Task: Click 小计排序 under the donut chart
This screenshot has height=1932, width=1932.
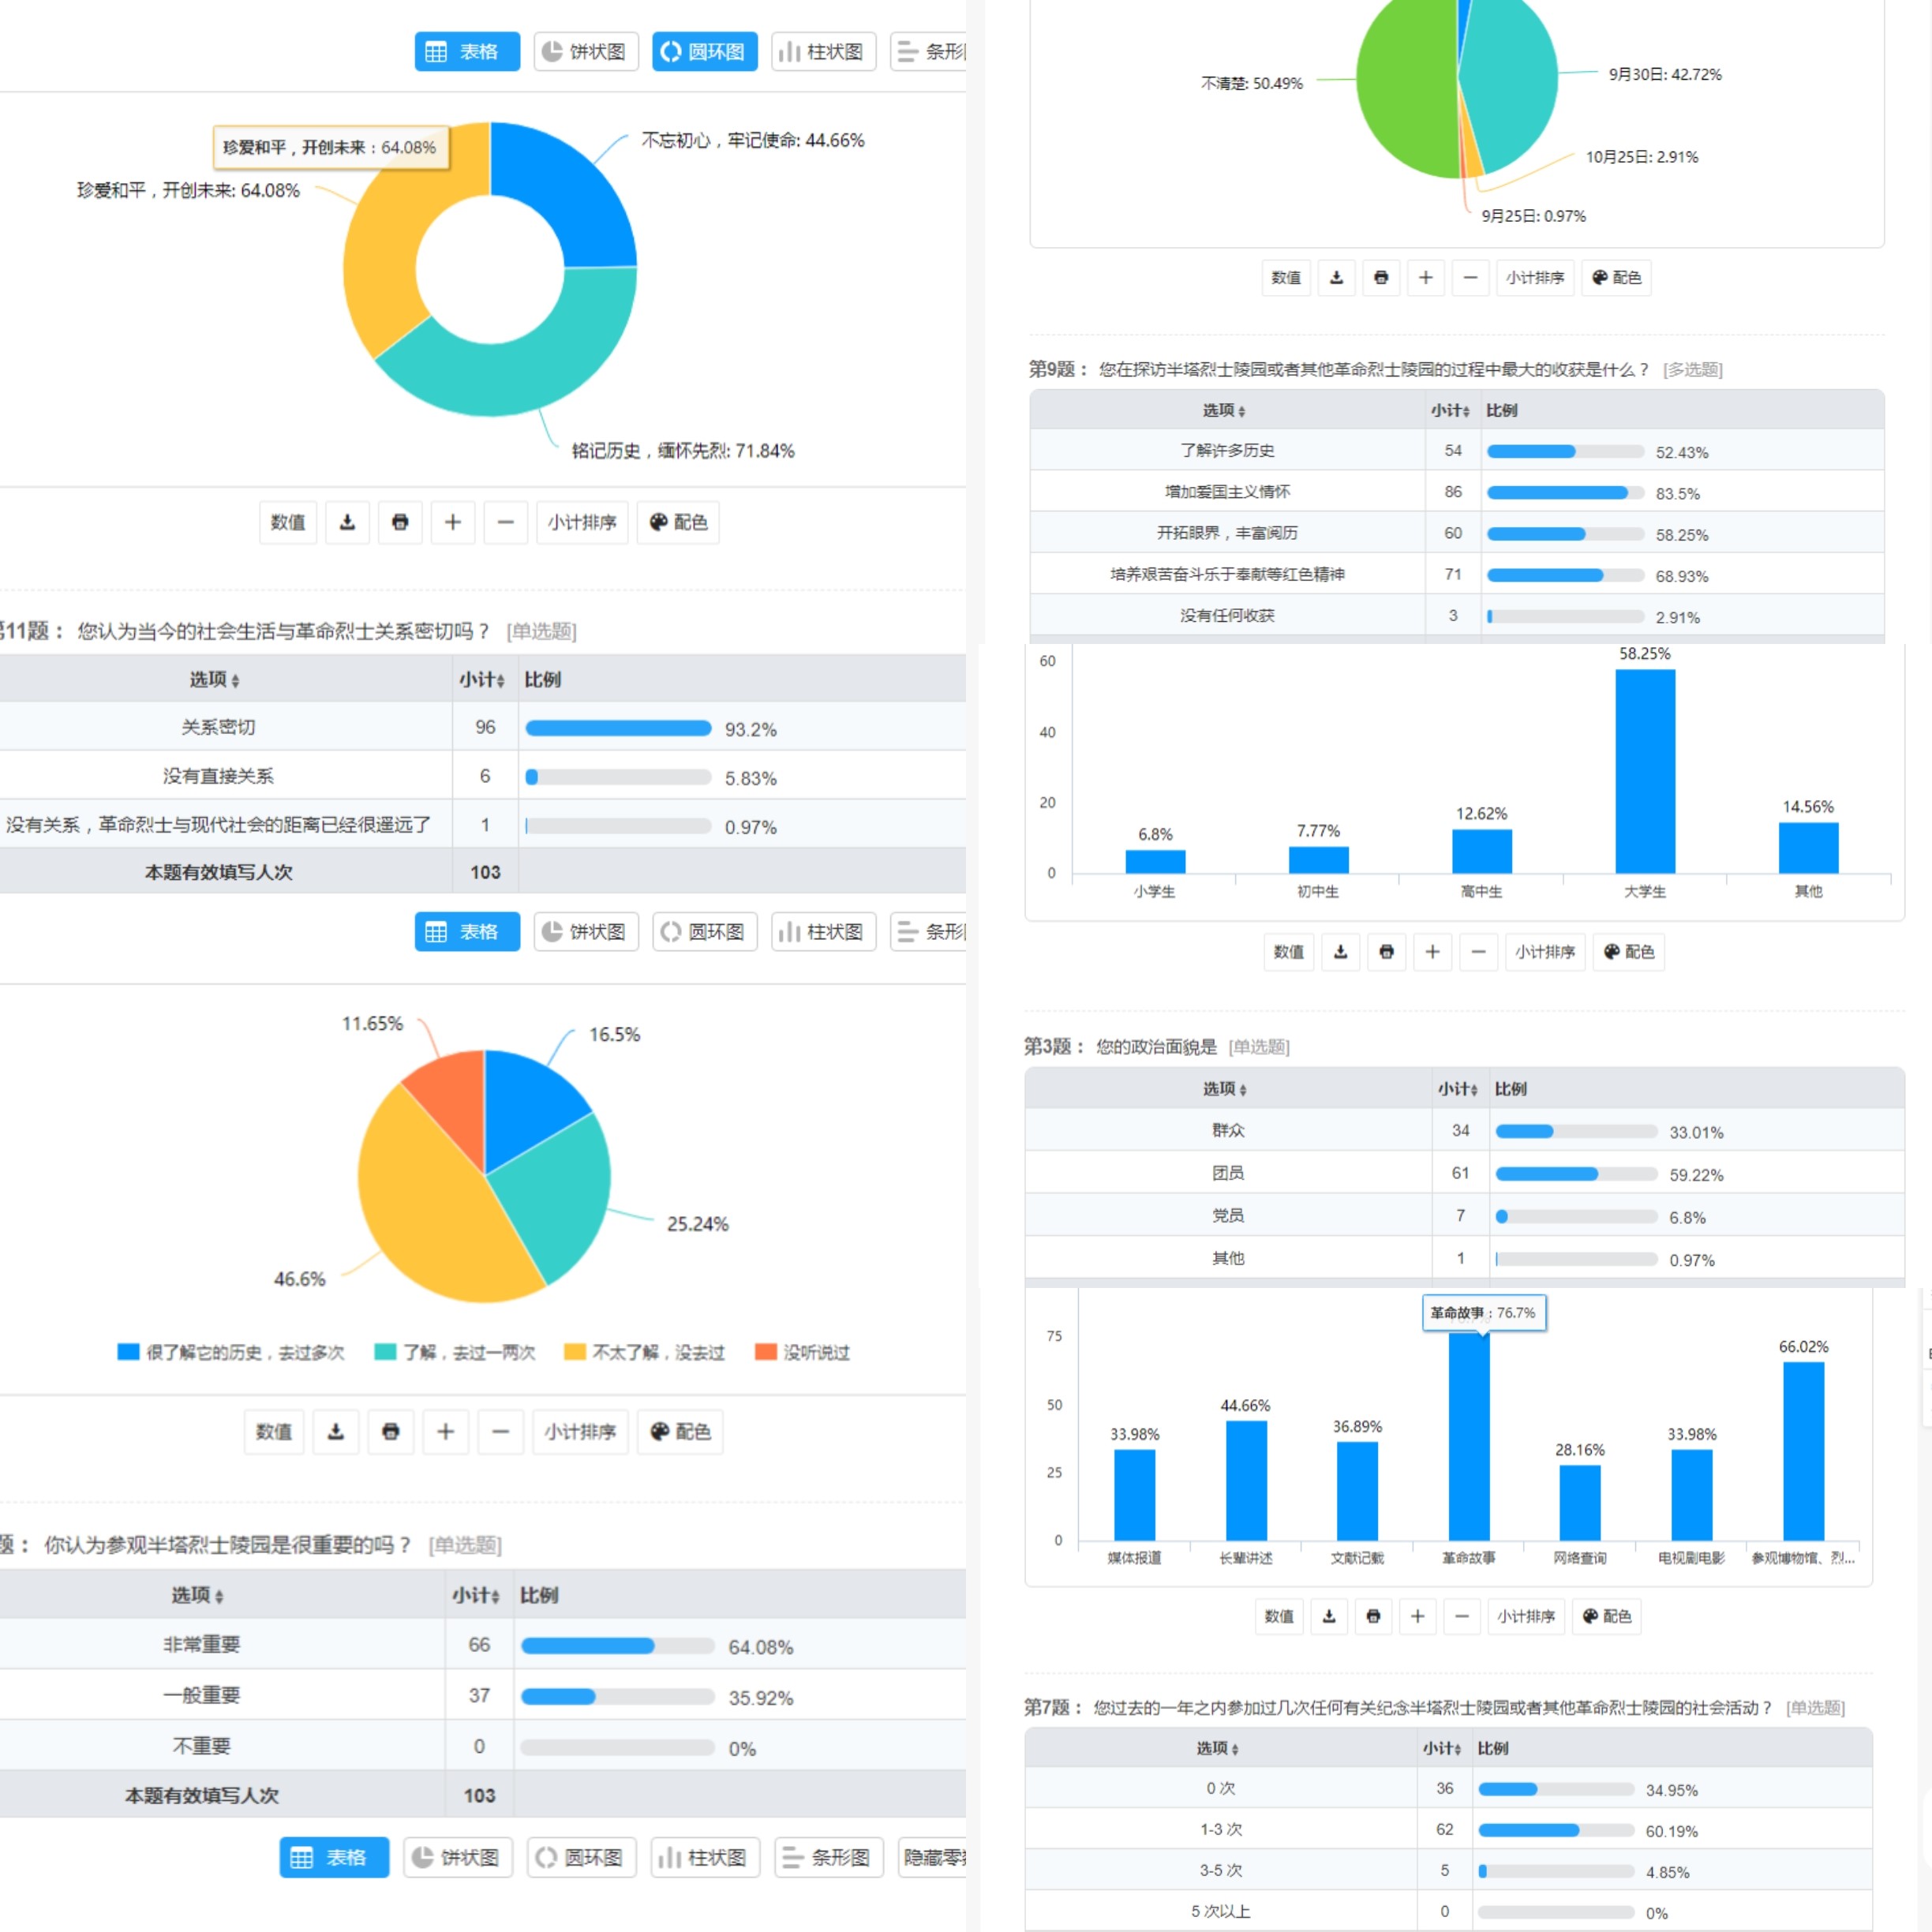Action: (x=582, y=522)
